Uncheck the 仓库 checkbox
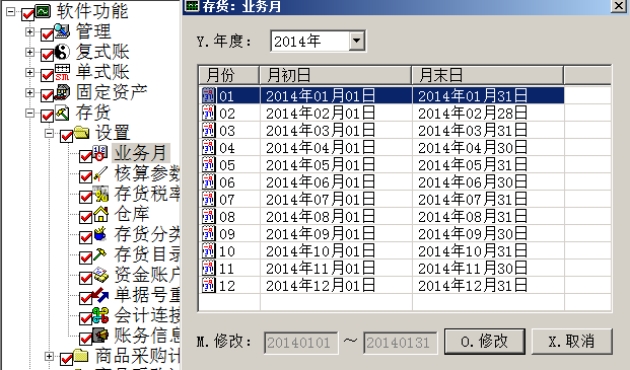Viewport: 630px width, 370px height. tap(86, 217)
